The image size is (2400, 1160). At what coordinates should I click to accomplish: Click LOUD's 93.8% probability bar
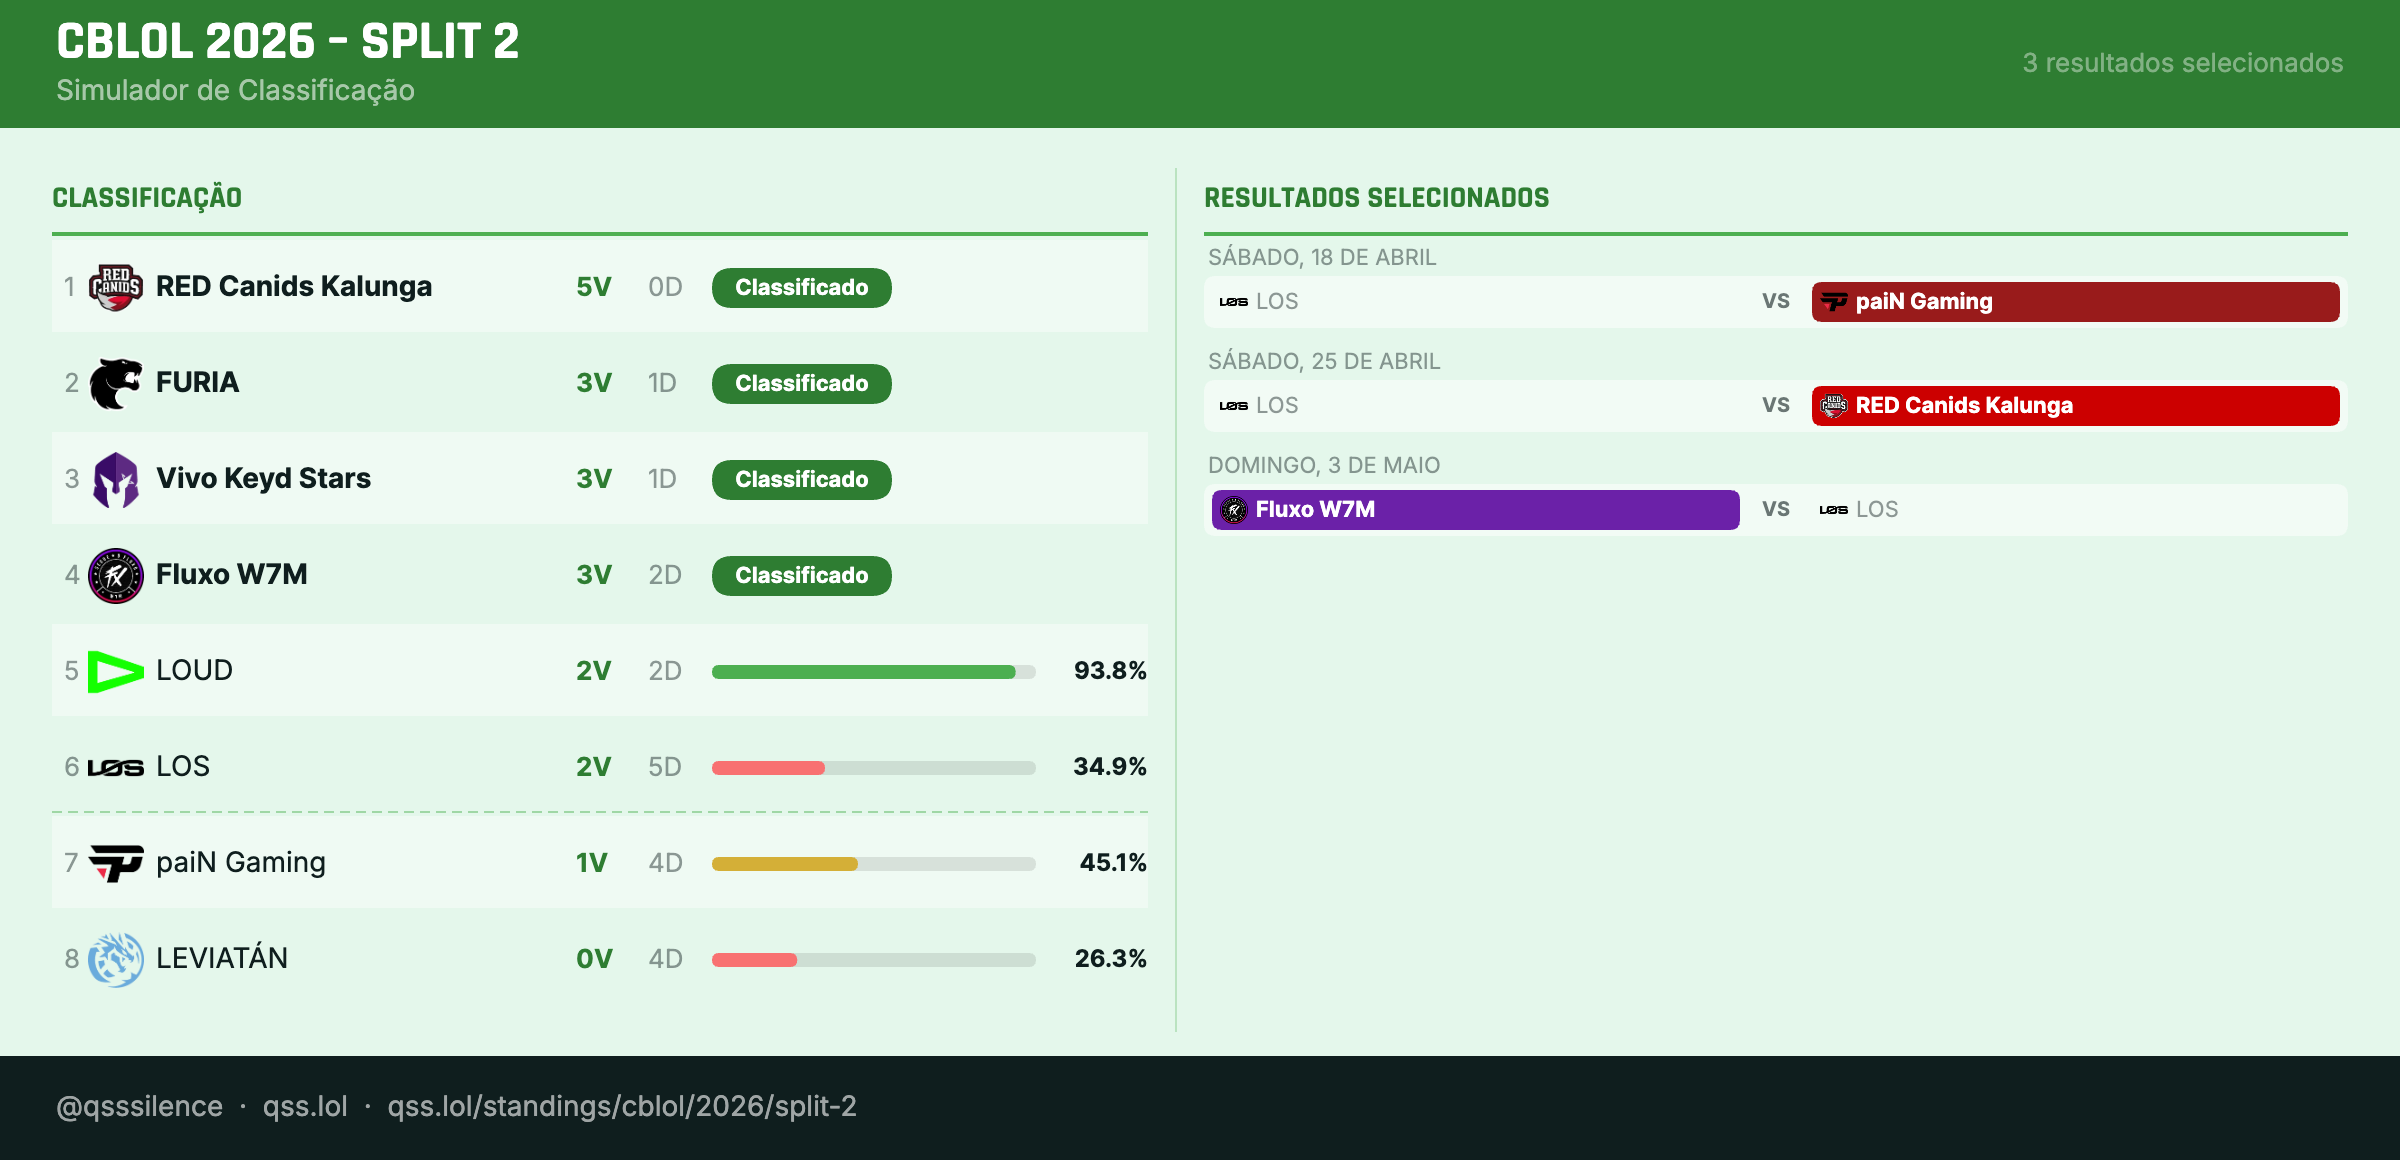click(873, 672)
